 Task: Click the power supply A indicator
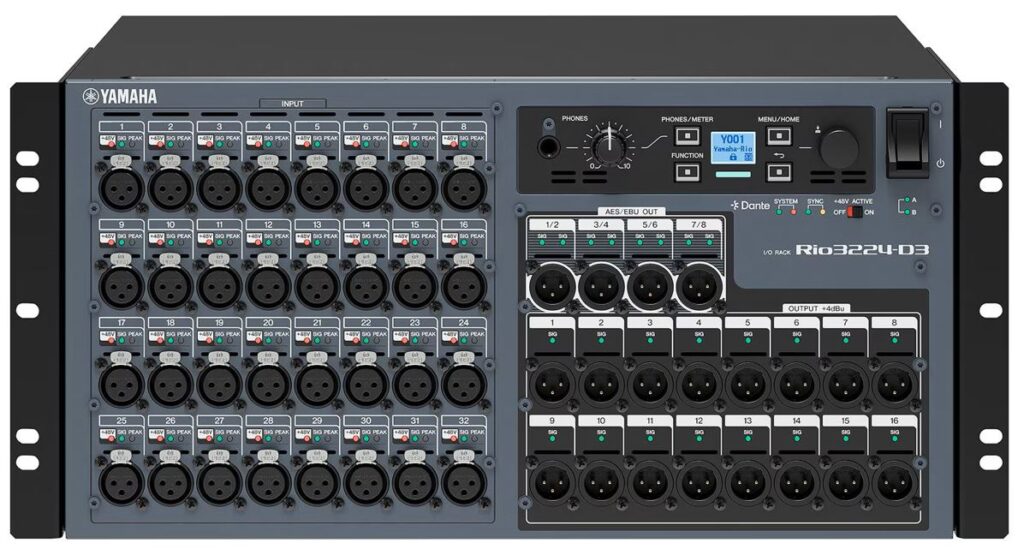coord(908,200)
